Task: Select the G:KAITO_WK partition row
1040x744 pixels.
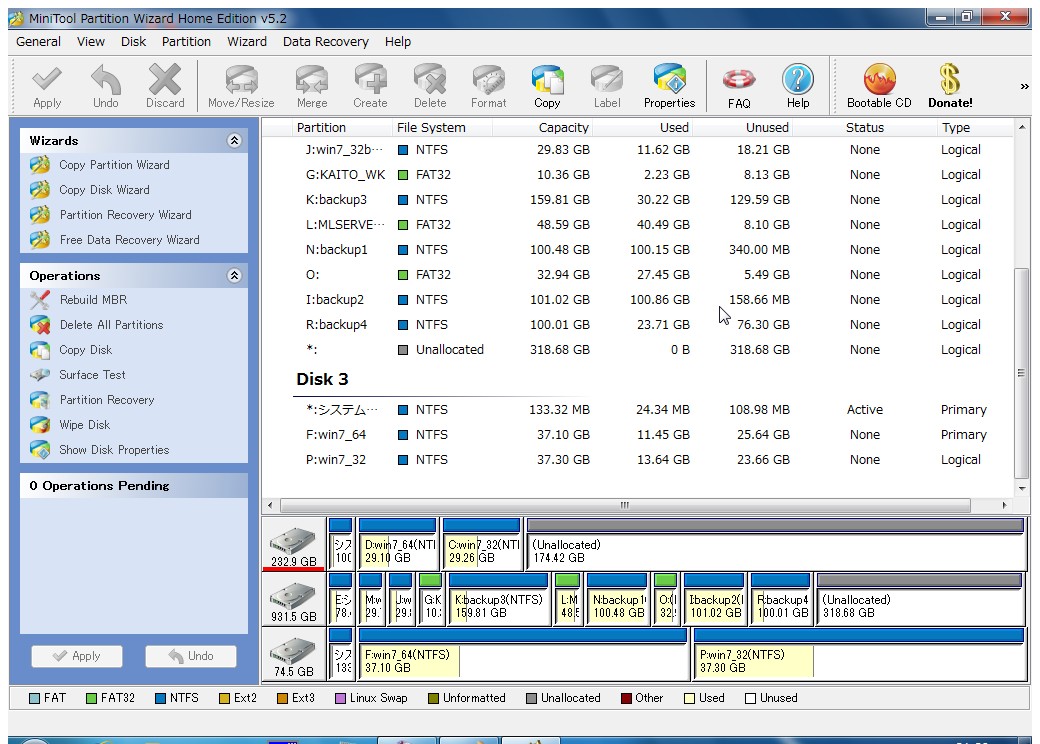Action: pos(637,175)
